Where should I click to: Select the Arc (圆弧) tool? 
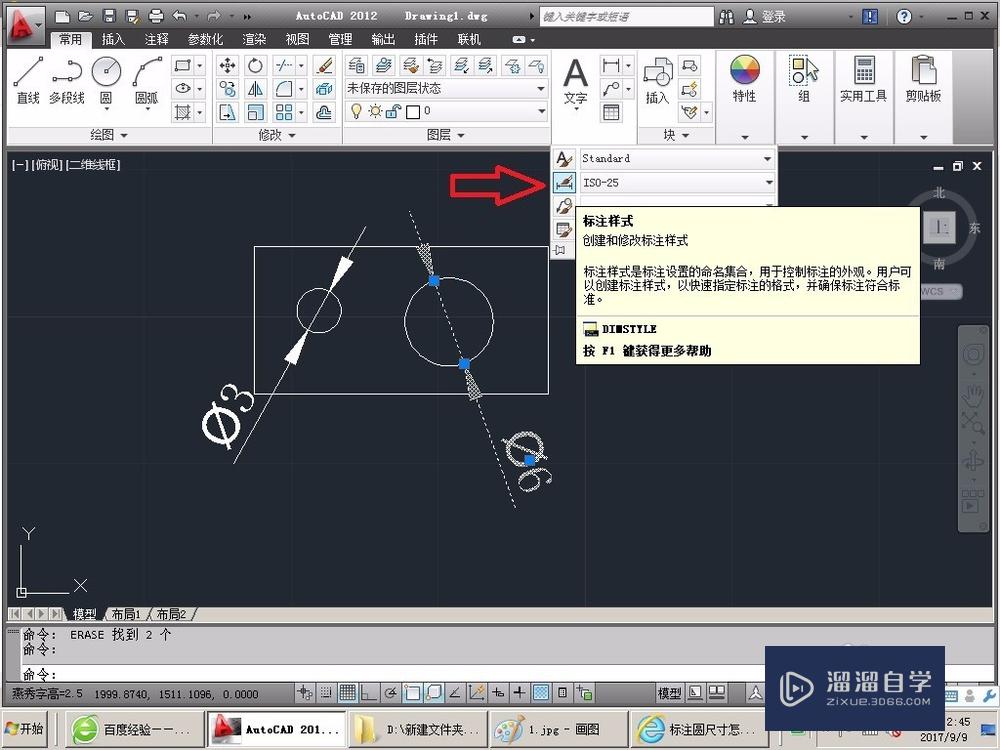[x=147, y=80]
